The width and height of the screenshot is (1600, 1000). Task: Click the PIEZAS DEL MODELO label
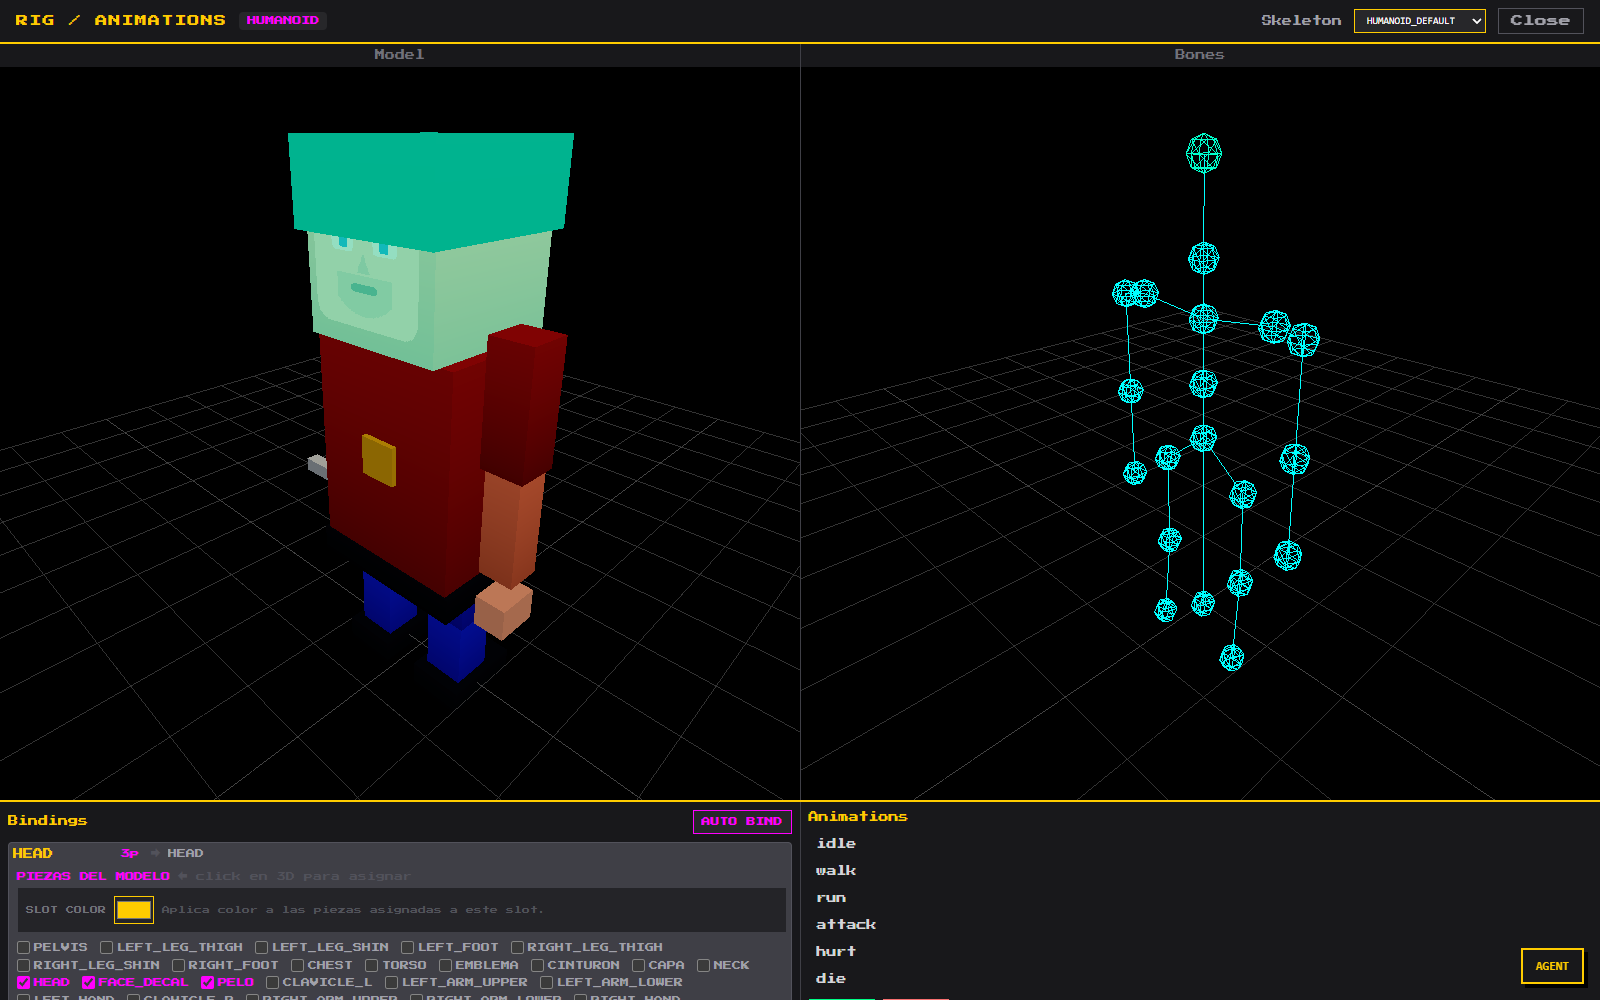tap(93, 876)
